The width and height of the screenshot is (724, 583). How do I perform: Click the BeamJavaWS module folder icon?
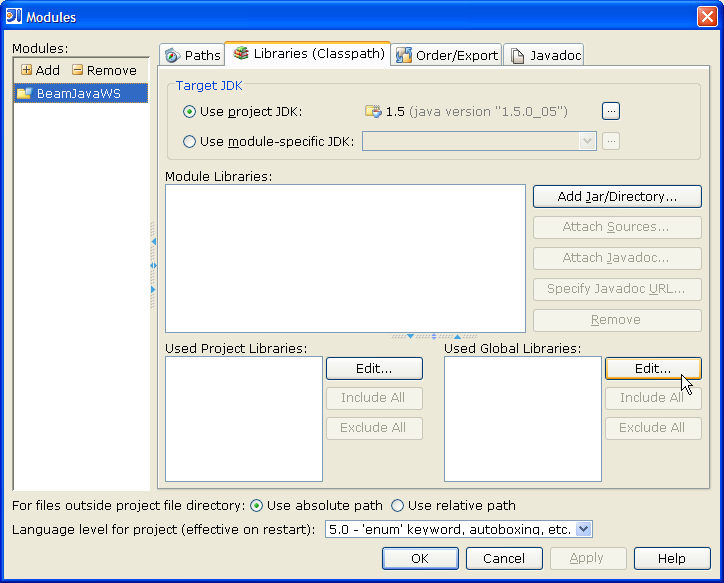24,93
